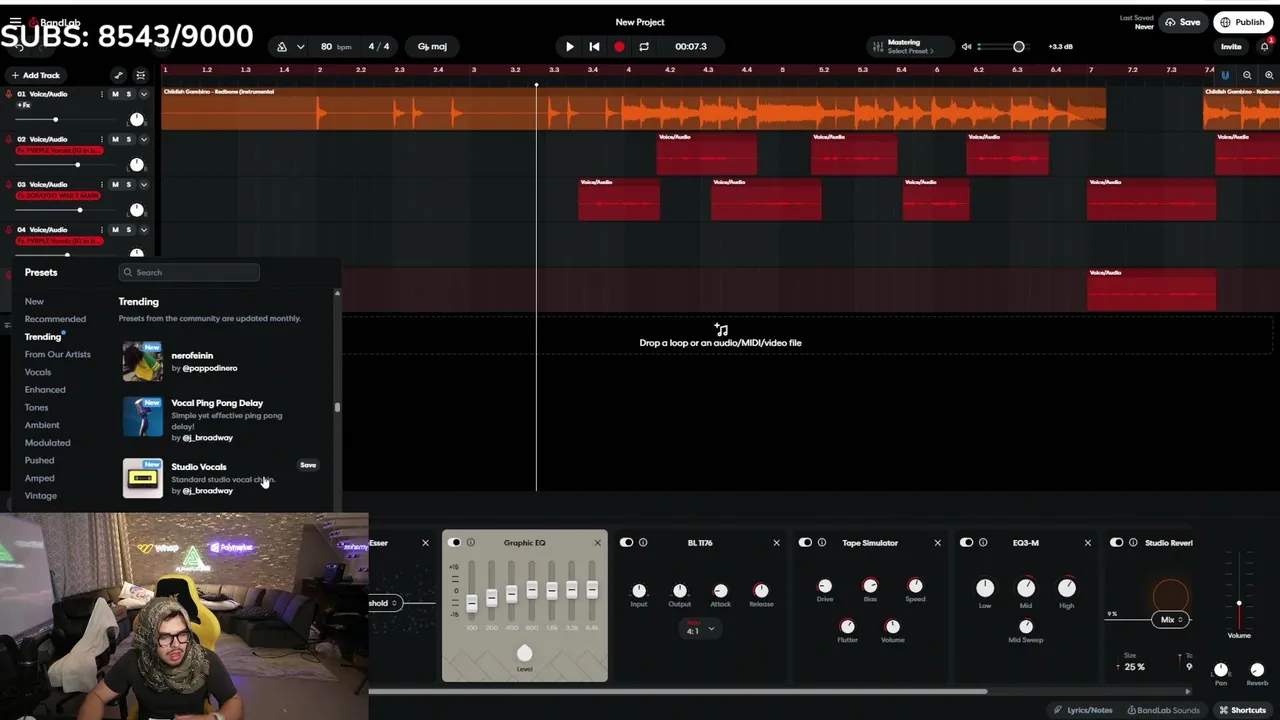The height and width of the screenshot is (720, 1280).
Task: Adjust track 02 volume slider
Action: point(64,164)
